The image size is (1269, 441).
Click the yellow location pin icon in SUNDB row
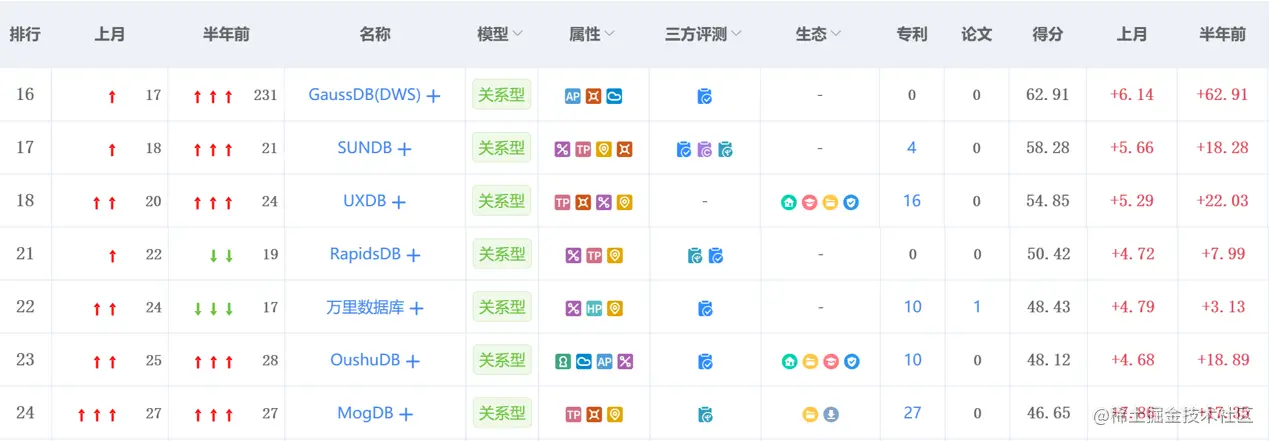pyautogui.click(x=604, y=149)
